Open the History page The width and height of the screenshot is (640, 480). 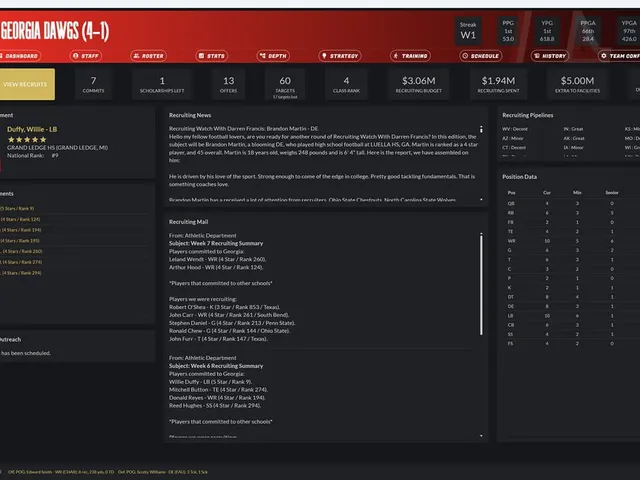click(x=551, y=56)
